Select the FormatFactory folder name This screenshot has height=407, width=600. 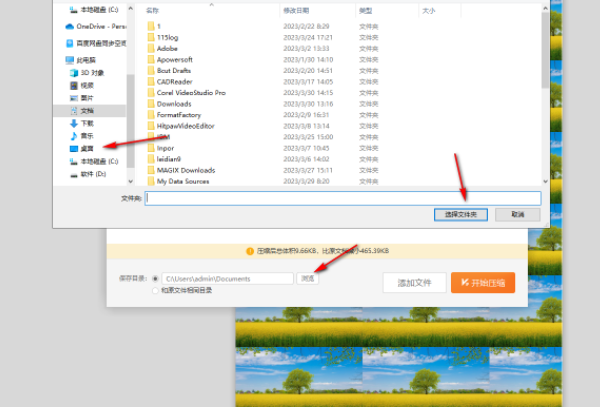179,115
